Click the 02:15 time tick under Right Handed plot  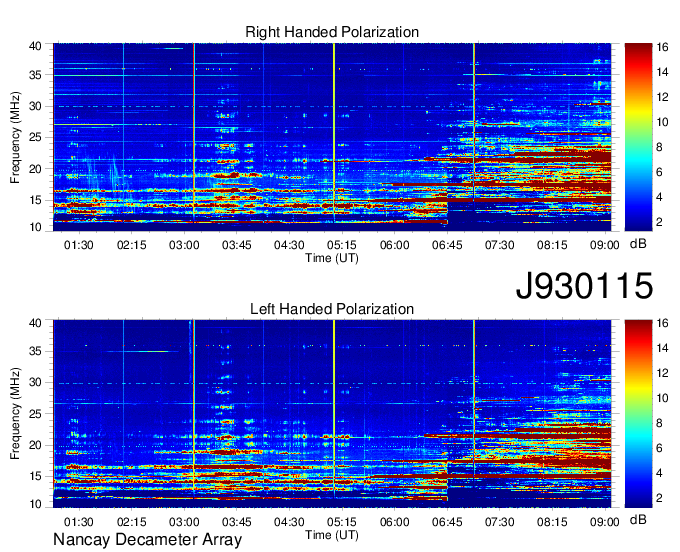[x=131, y=245]
